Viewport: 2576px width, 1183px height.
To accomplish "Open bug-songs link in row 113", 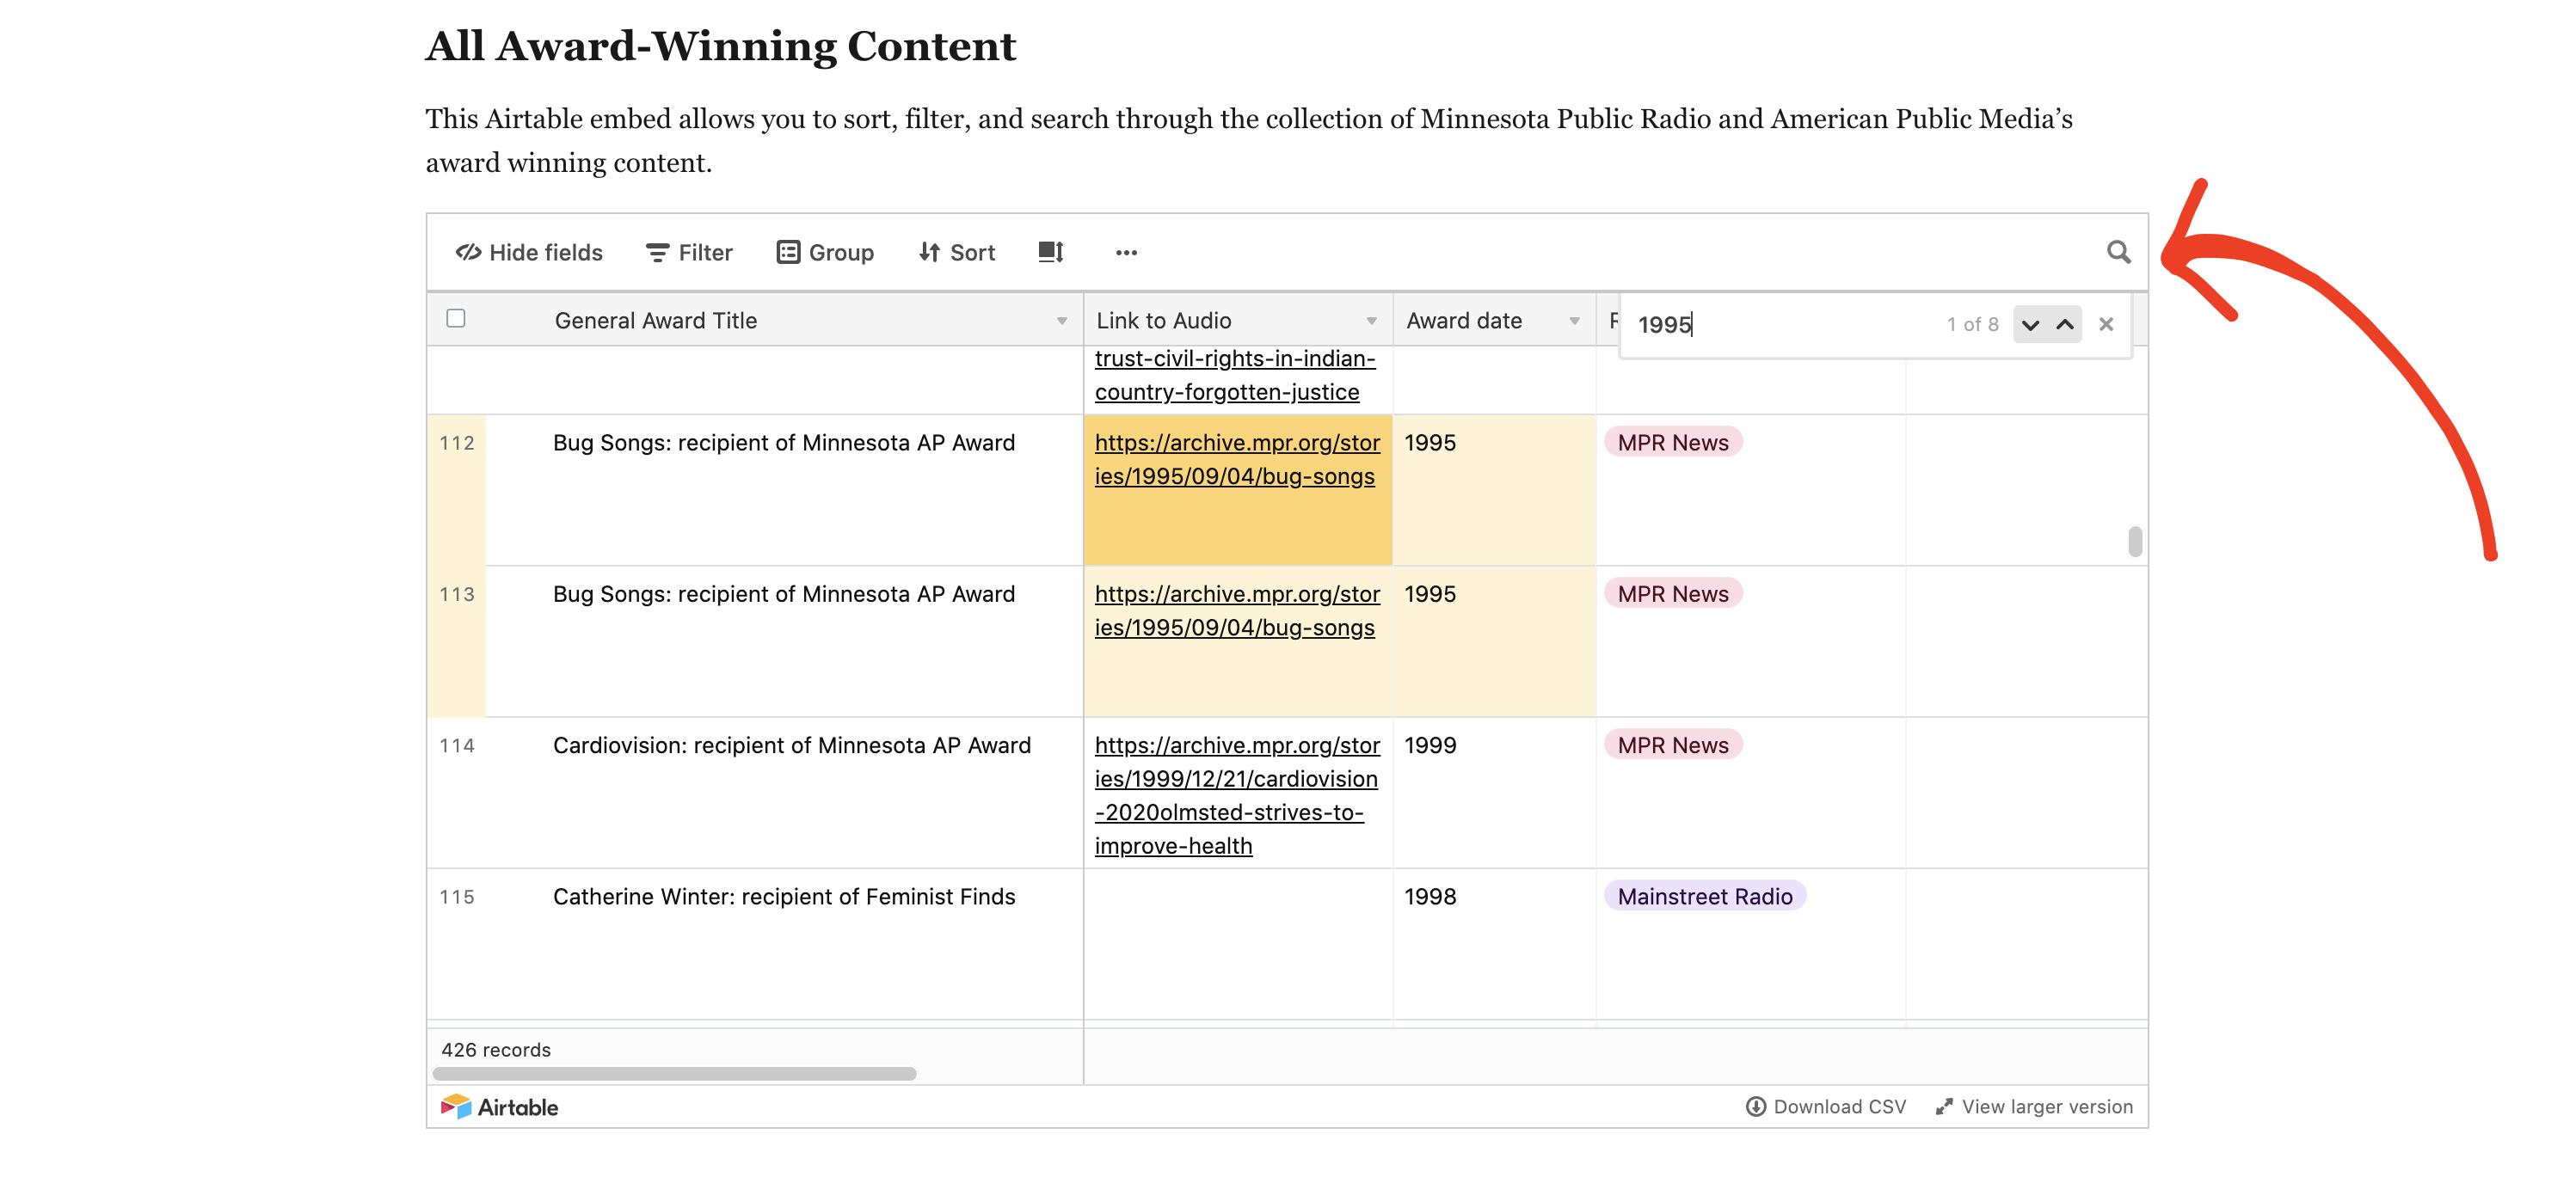I will point(1237,610).
